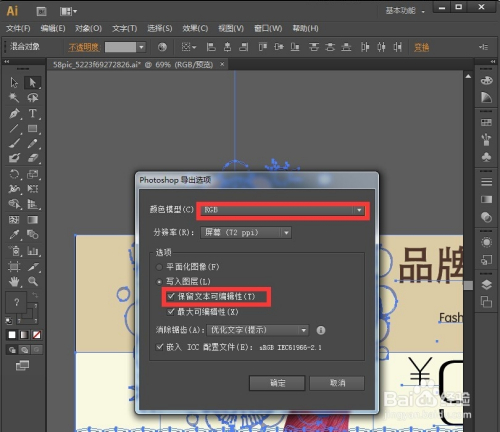Click the change screen mode icon

pyautogui.click(x=22, y=365)
